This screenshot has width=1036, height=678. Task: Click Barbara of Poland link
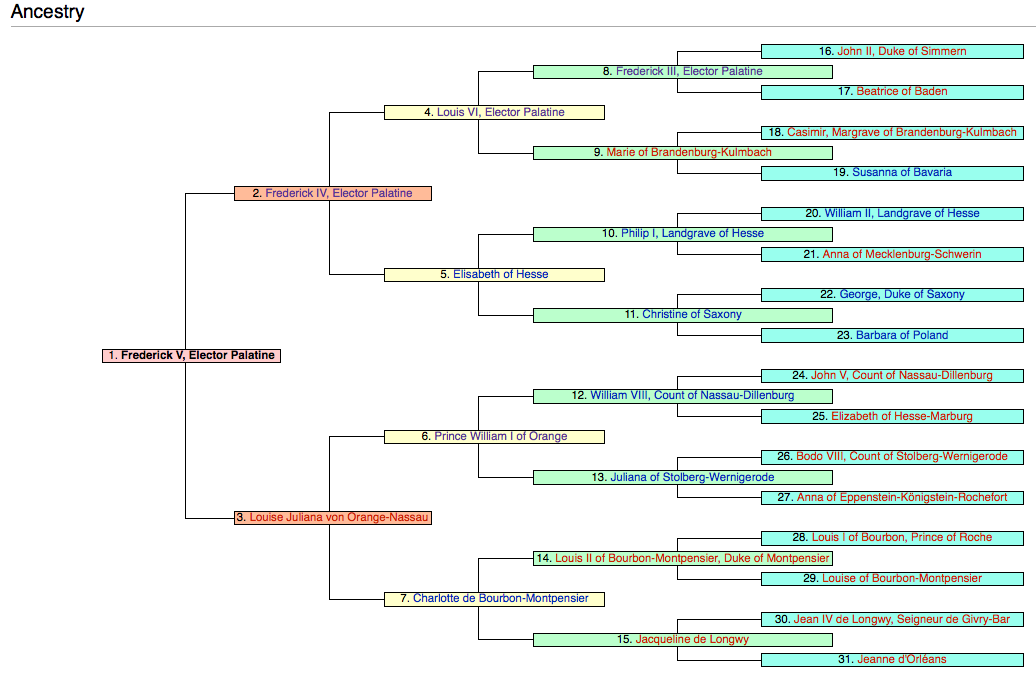tap(901, 335)
